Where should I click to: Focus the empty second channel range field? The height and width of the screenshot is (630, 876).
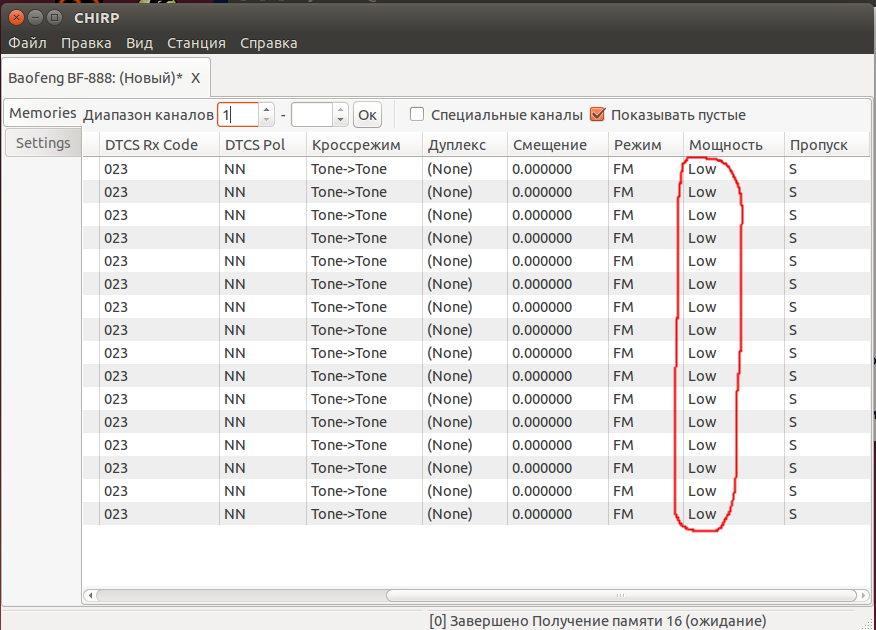[x=311, y=115]
